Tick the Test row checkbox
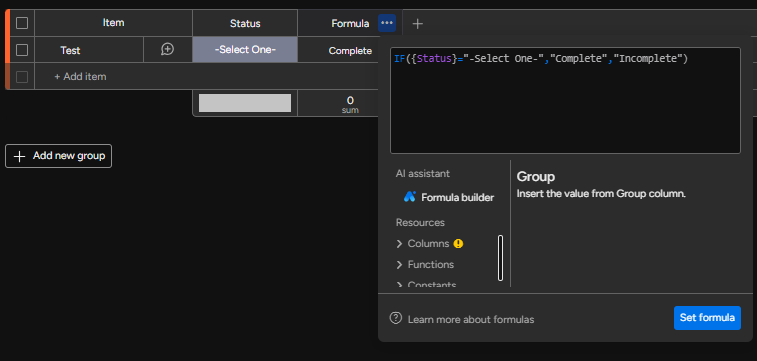Viewport: 757px width, 361px height. 22,50
